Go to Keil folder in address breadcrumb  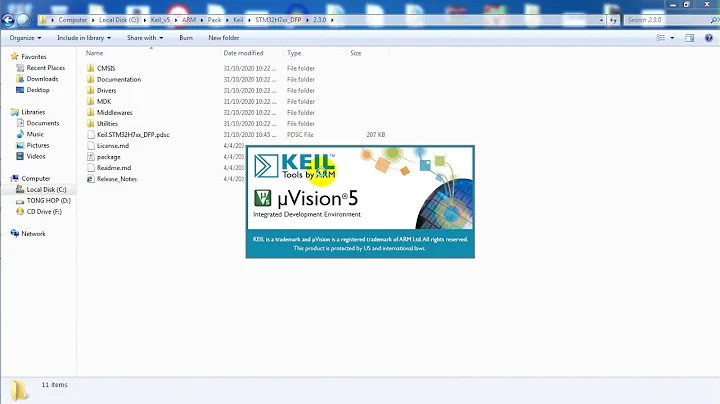click(238, 20)
